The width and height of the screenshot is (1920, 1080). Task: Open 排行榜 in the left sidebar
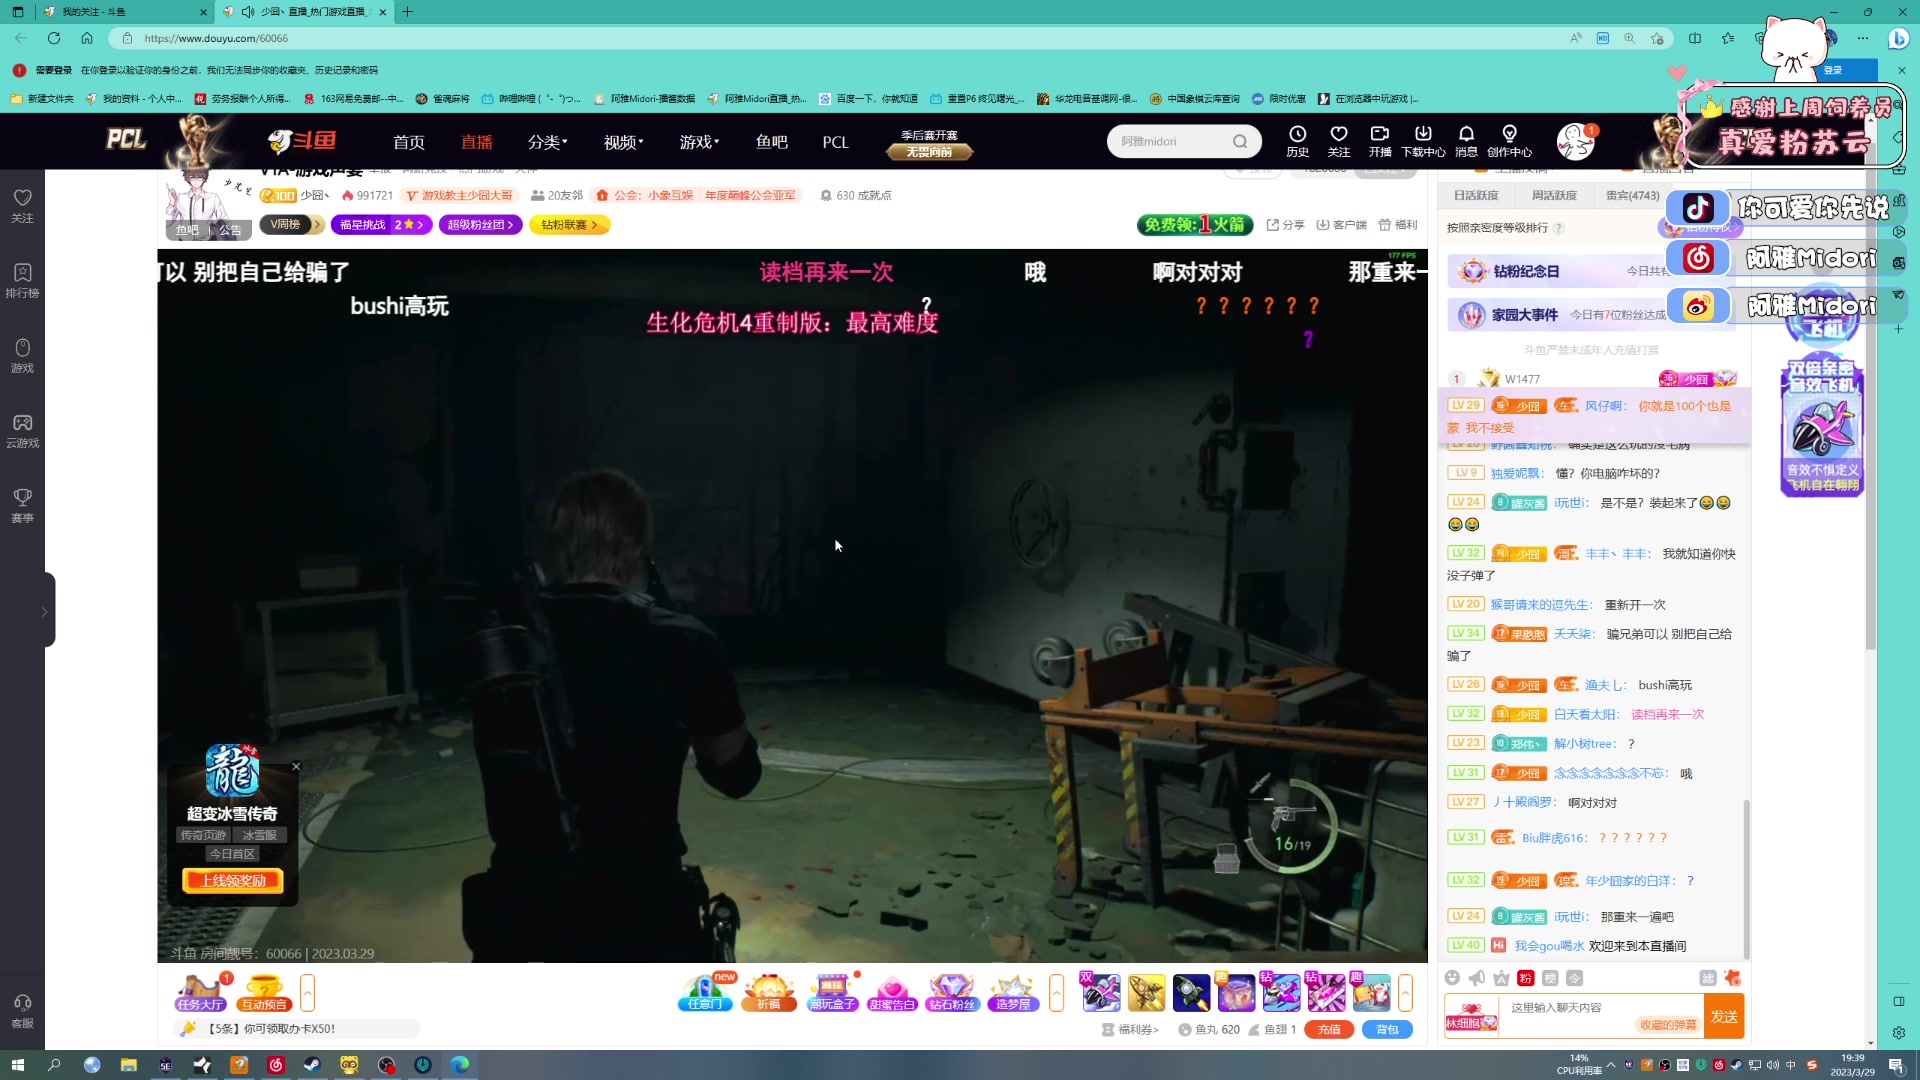[22, 280]
